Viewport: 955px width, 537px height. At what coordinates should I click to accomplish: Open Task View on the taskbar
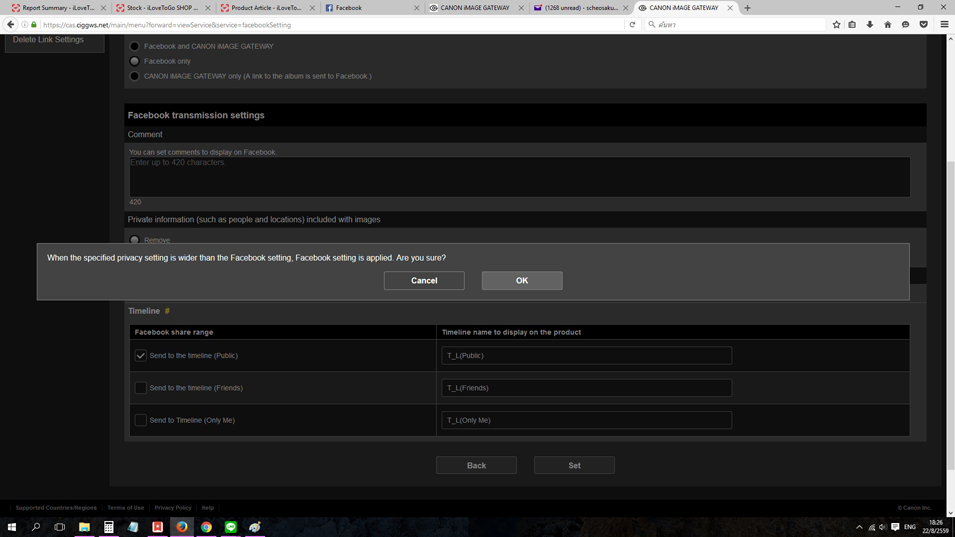point(60,527)
